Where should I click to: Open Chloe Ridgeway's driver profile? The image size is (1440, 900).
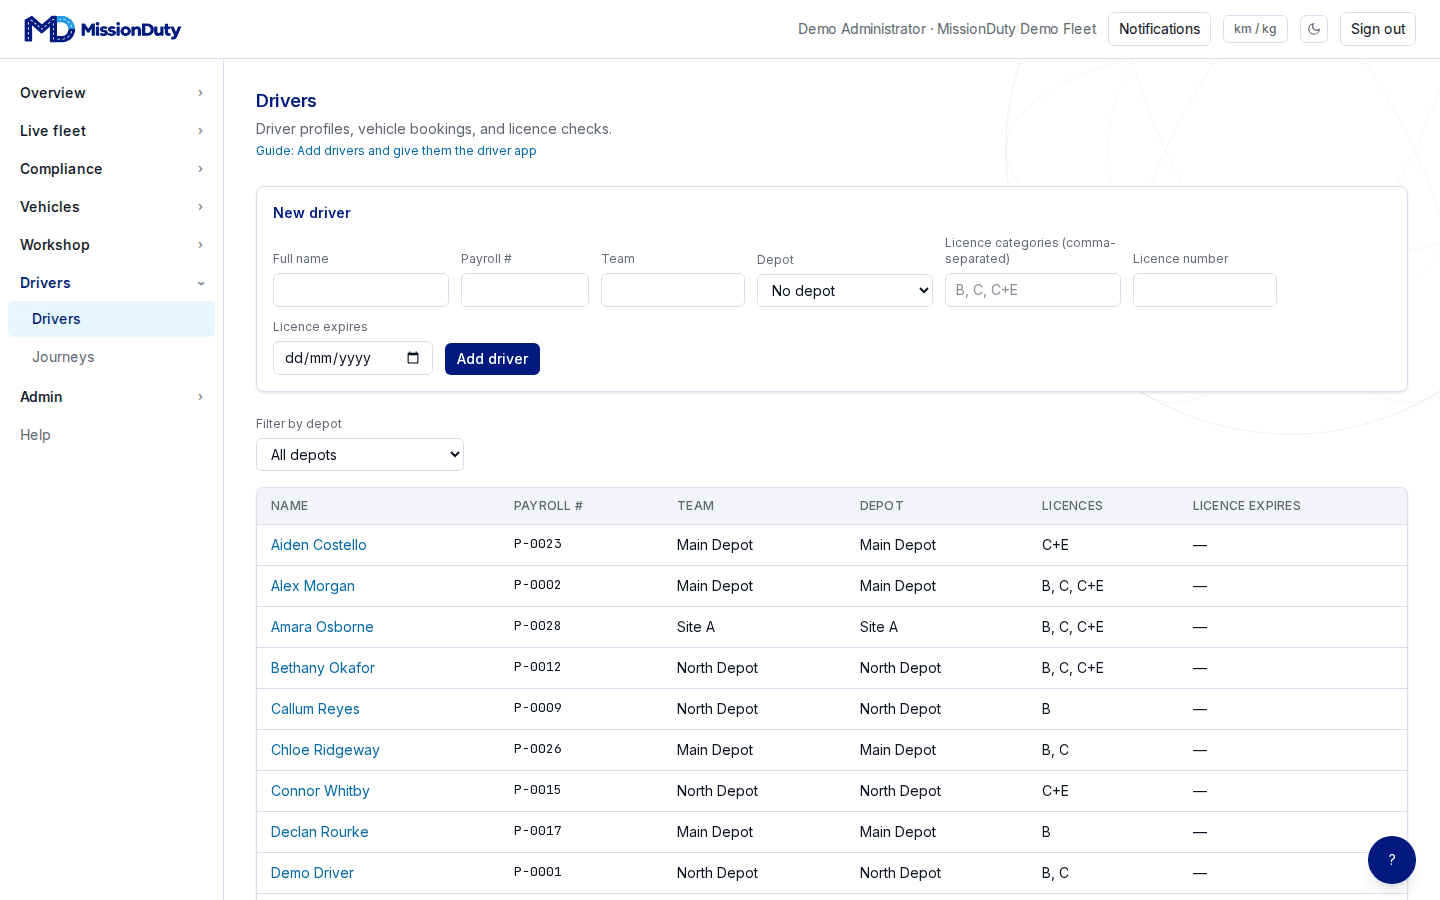325,750
